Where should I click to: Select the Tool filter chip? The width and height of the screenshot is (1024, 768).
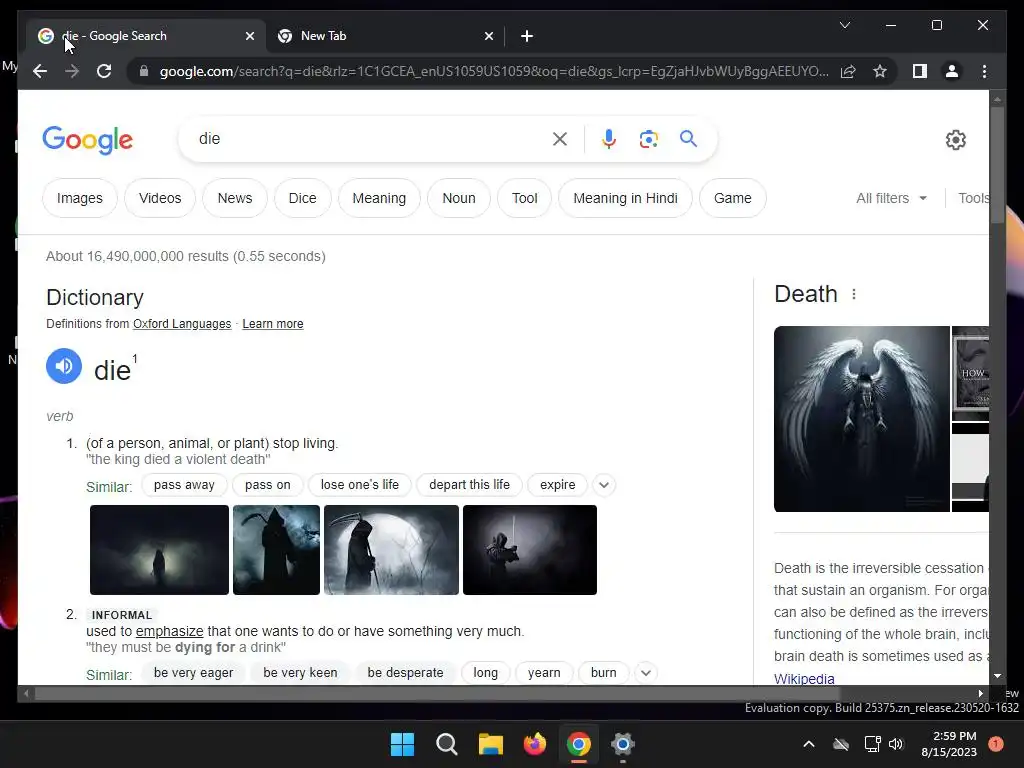pos(524,198)
